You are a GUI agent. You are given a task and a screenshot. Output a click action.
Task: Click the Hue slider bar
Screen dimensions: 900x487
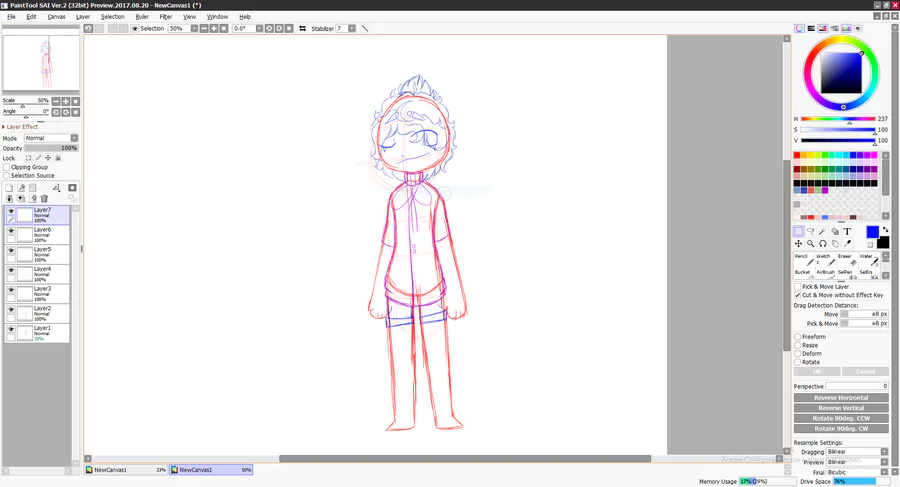838,119
